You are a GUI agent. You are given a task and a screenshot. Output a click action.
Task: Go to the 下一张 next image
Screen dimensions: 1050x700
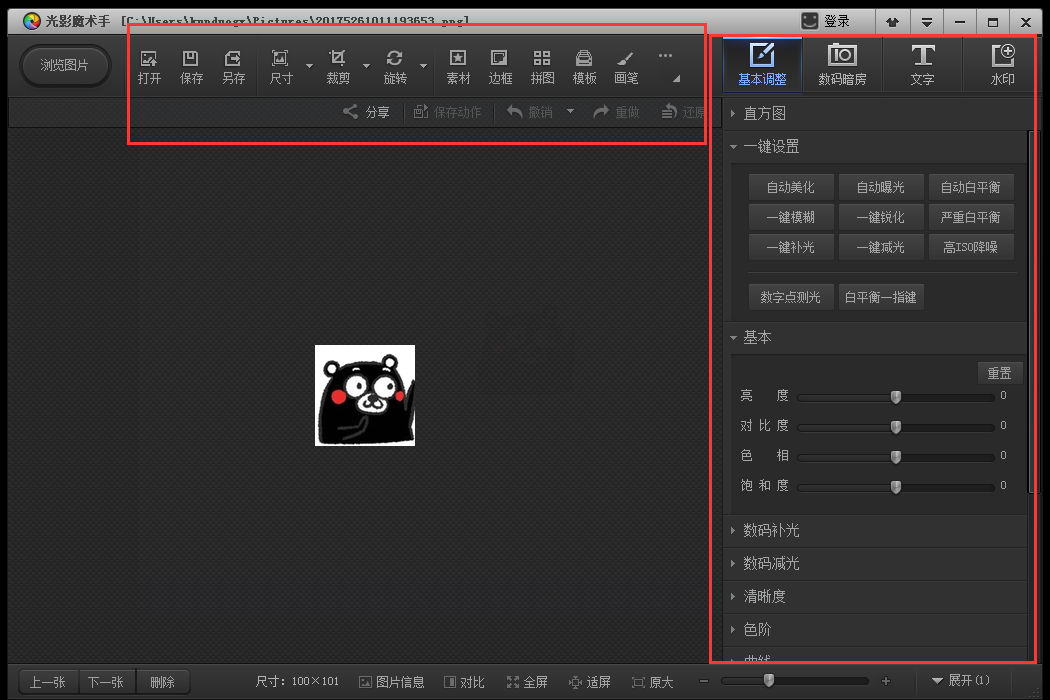(106, 681)
